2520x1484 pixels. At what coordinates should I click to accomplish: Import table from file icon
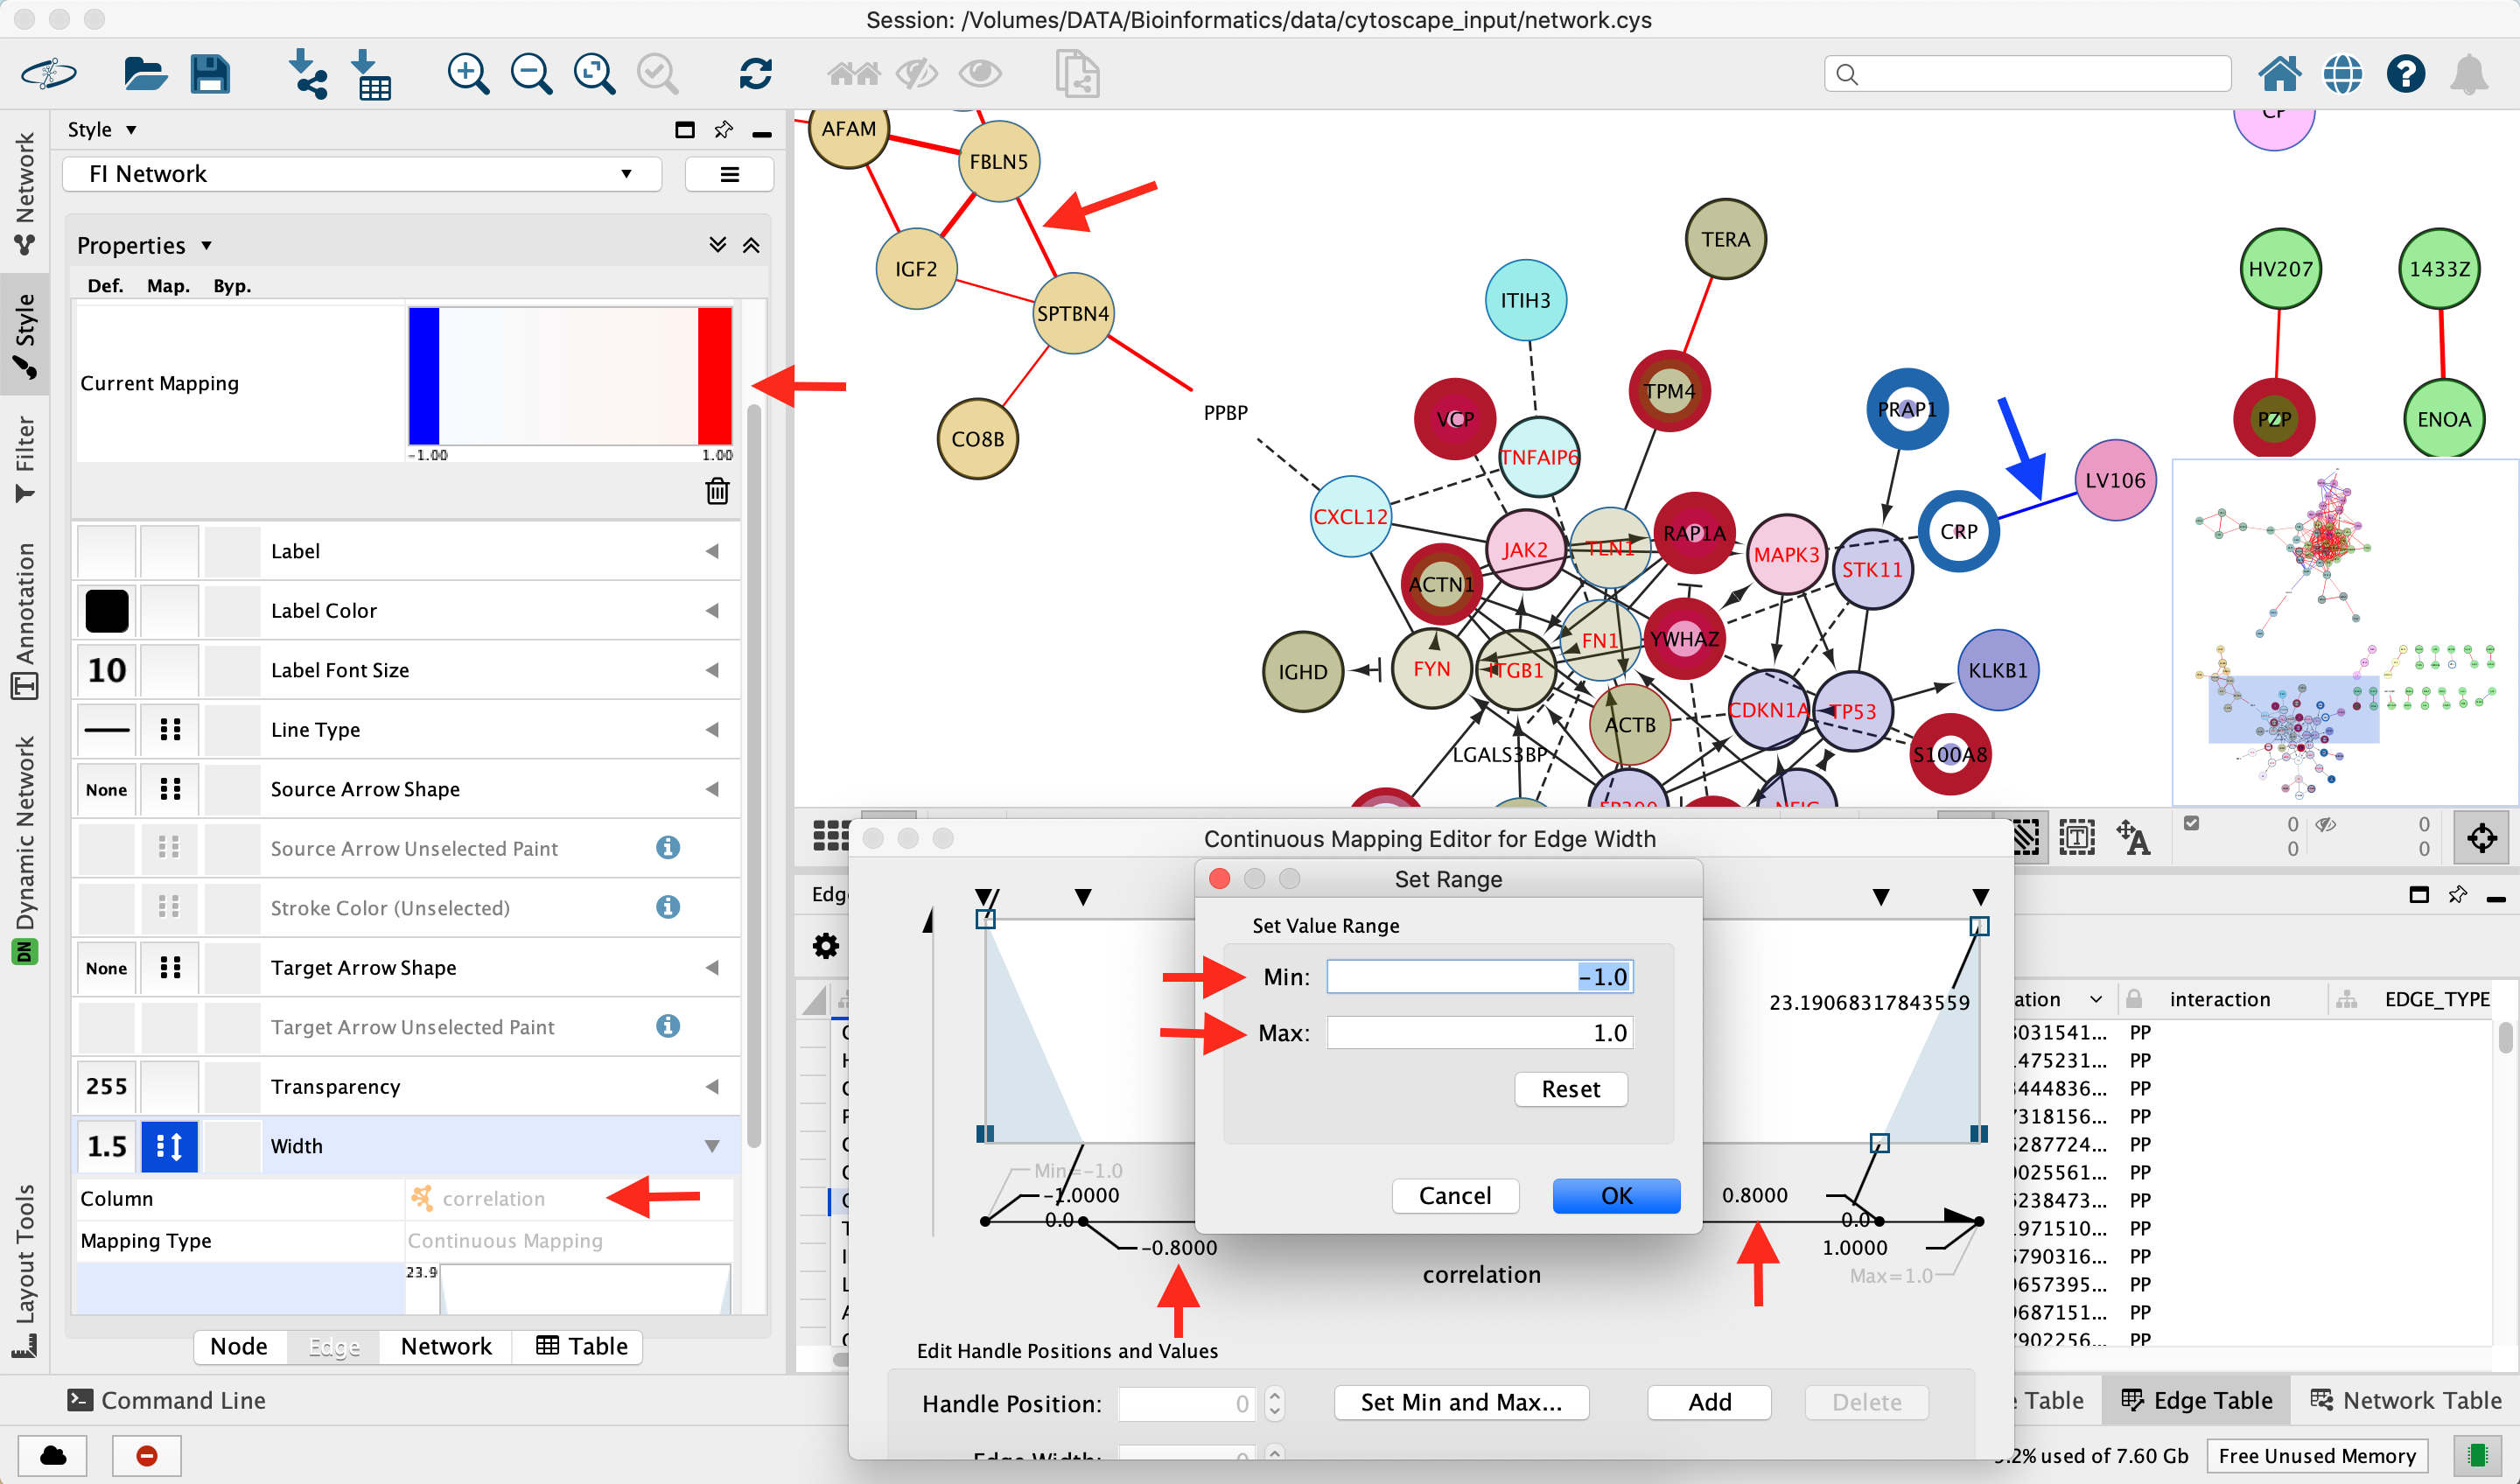pyautogui.click(x=372, y=74)
